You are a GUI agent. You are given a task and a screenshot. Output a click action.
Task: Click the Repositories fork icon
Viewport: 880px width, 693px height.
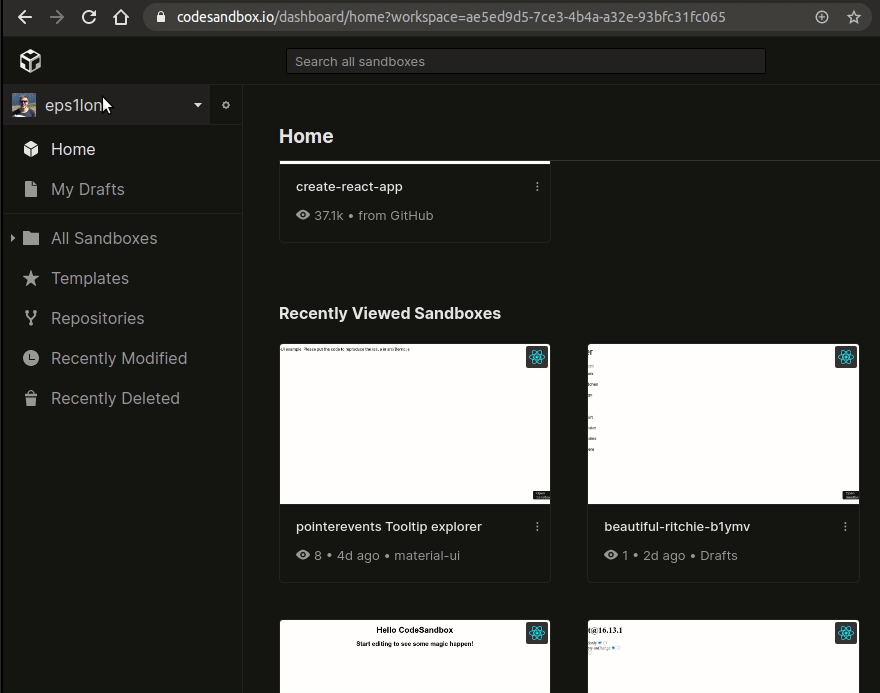(x=31, y=318)
